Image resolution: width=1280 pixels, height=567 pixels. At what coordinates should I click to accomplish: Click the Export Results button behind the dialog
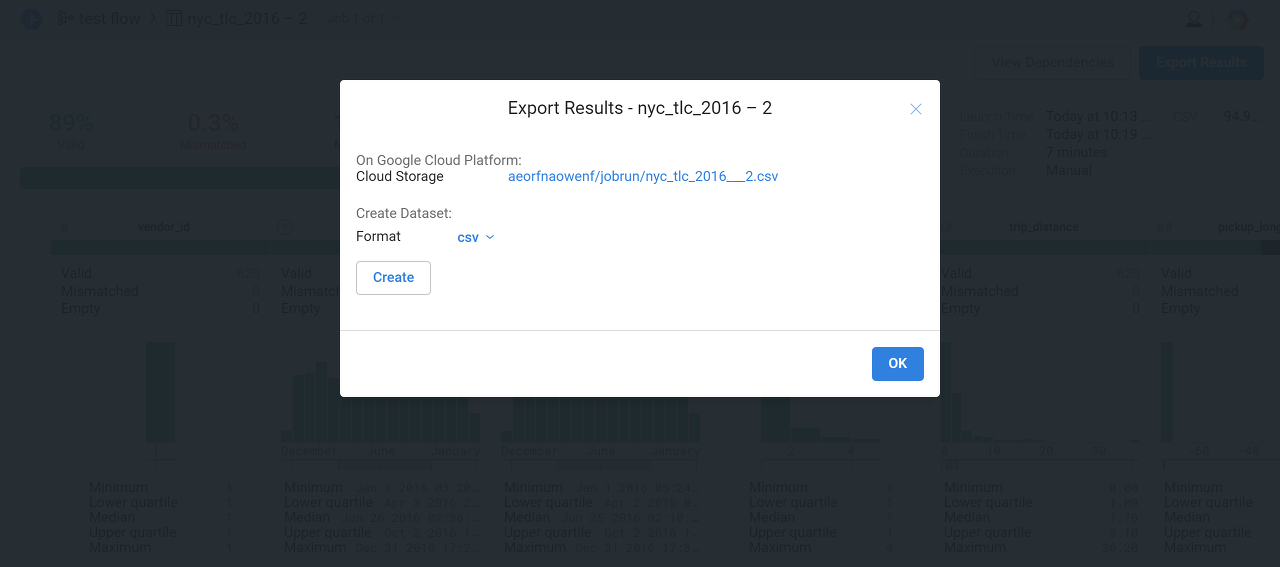1201,62
